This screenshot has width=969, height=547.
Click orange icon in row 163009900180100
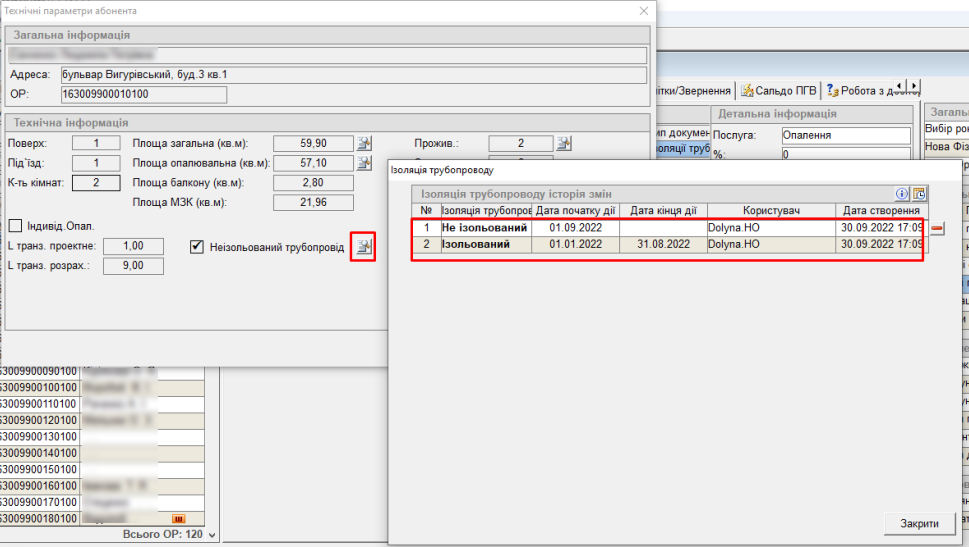tap(180, 518)
